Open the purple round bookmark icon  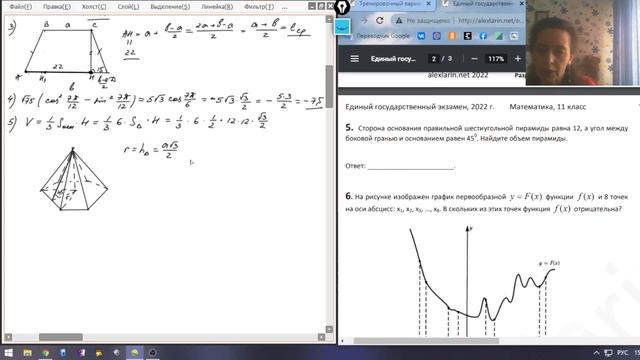(x=436, y=36)
